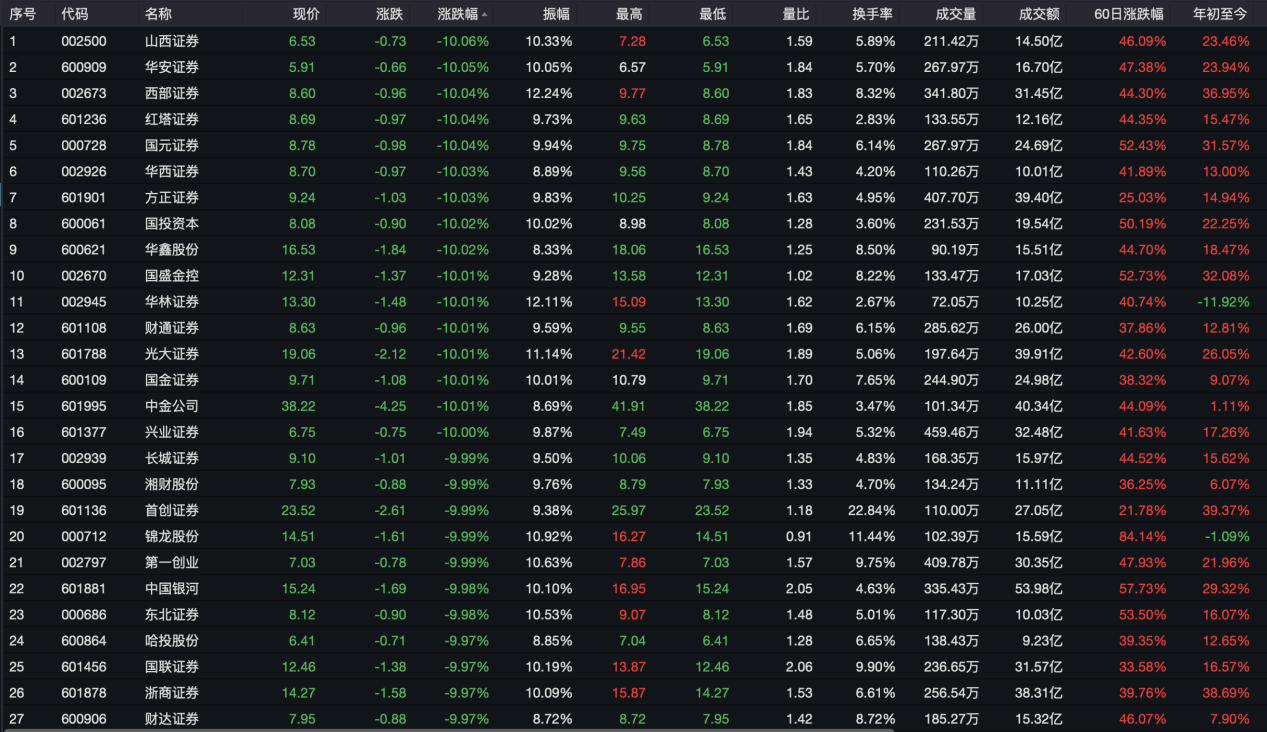Select the 57.73% 60-day change cell
Screen dimensions: 1267x732
[x=1142, y=588]
